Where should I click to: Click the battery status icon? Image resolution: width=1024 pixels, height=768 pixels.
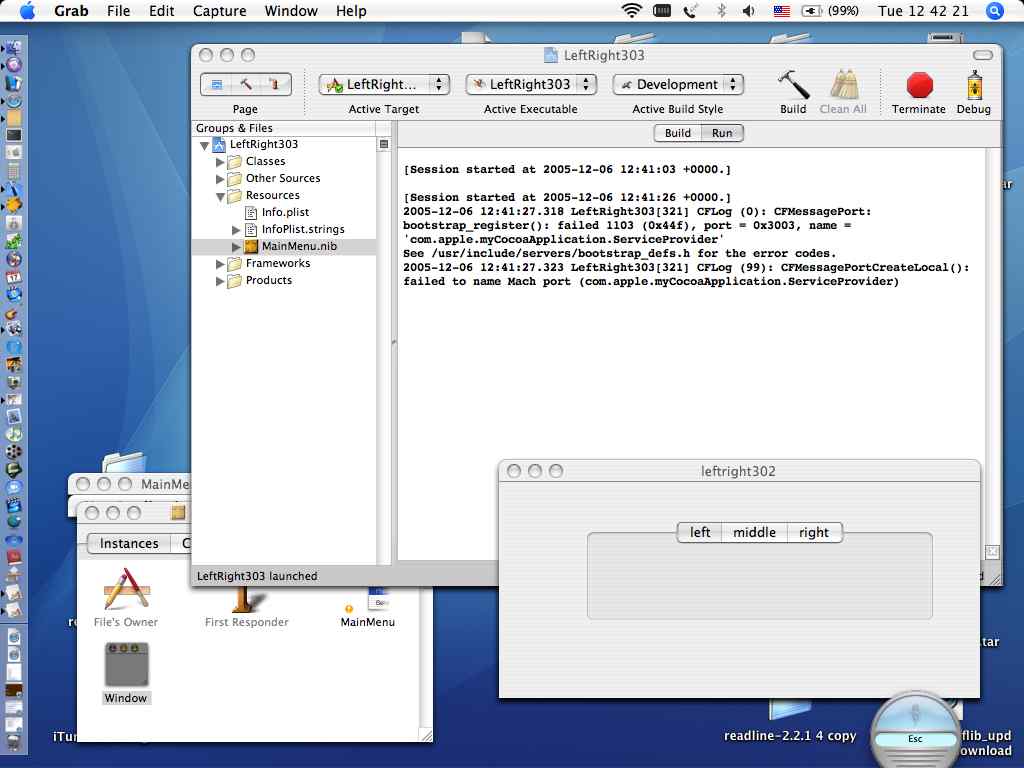click(811, 11)
